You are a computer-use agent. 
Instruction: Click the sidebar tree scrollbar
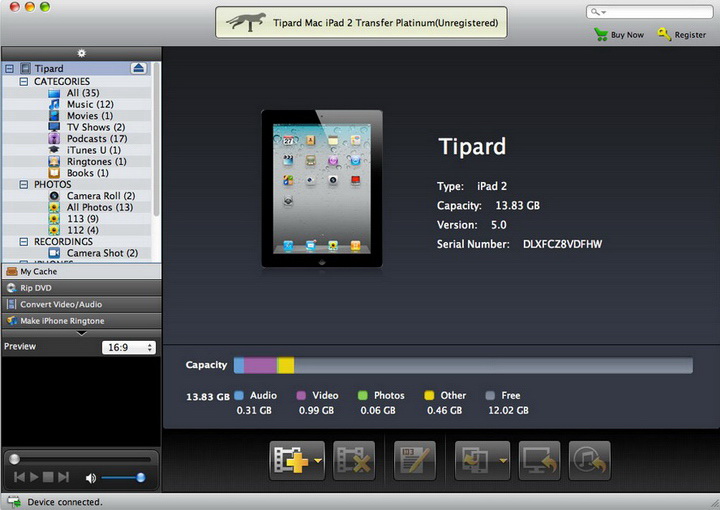click(157, 139)
